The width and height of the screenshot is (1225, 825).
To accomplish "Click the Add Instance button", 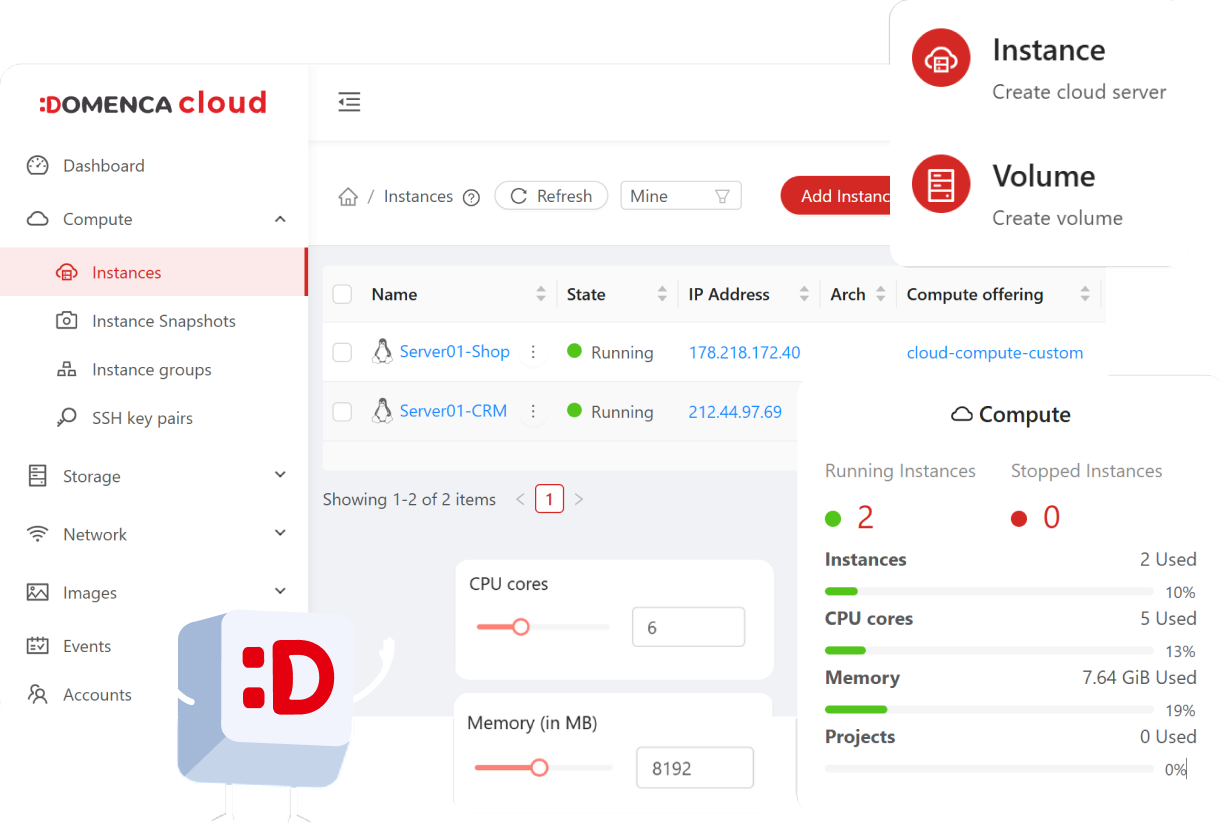I will [x=836, y=196].
